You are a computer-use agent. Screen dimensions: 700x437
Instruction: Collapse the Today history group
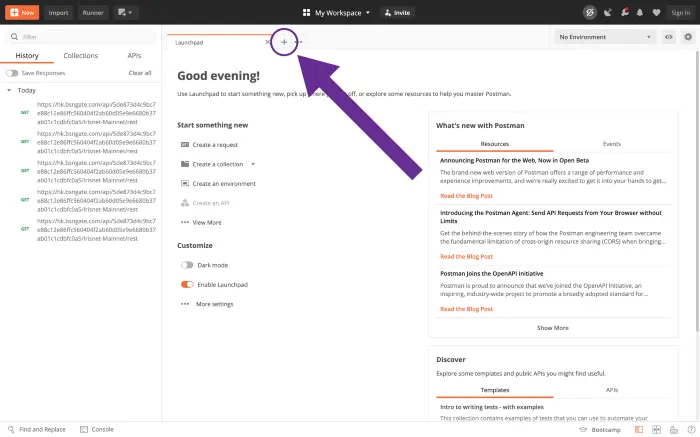pyautogui.click(x=9, y=90)
